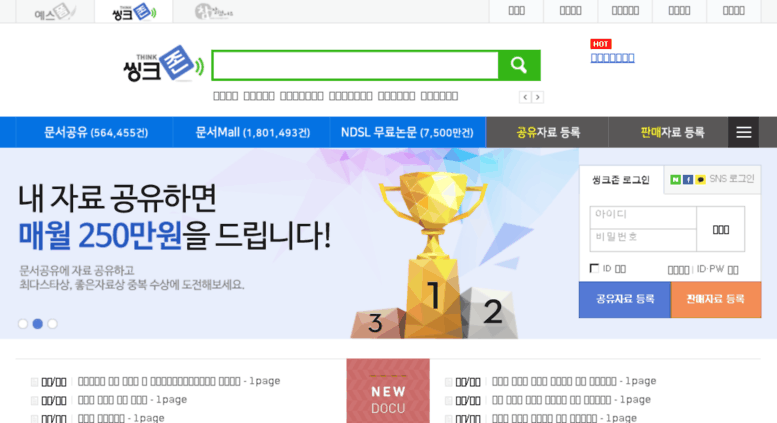The image size is (777, 423).
Task: Select the first banner carousel dot
Action: (23, 323)
